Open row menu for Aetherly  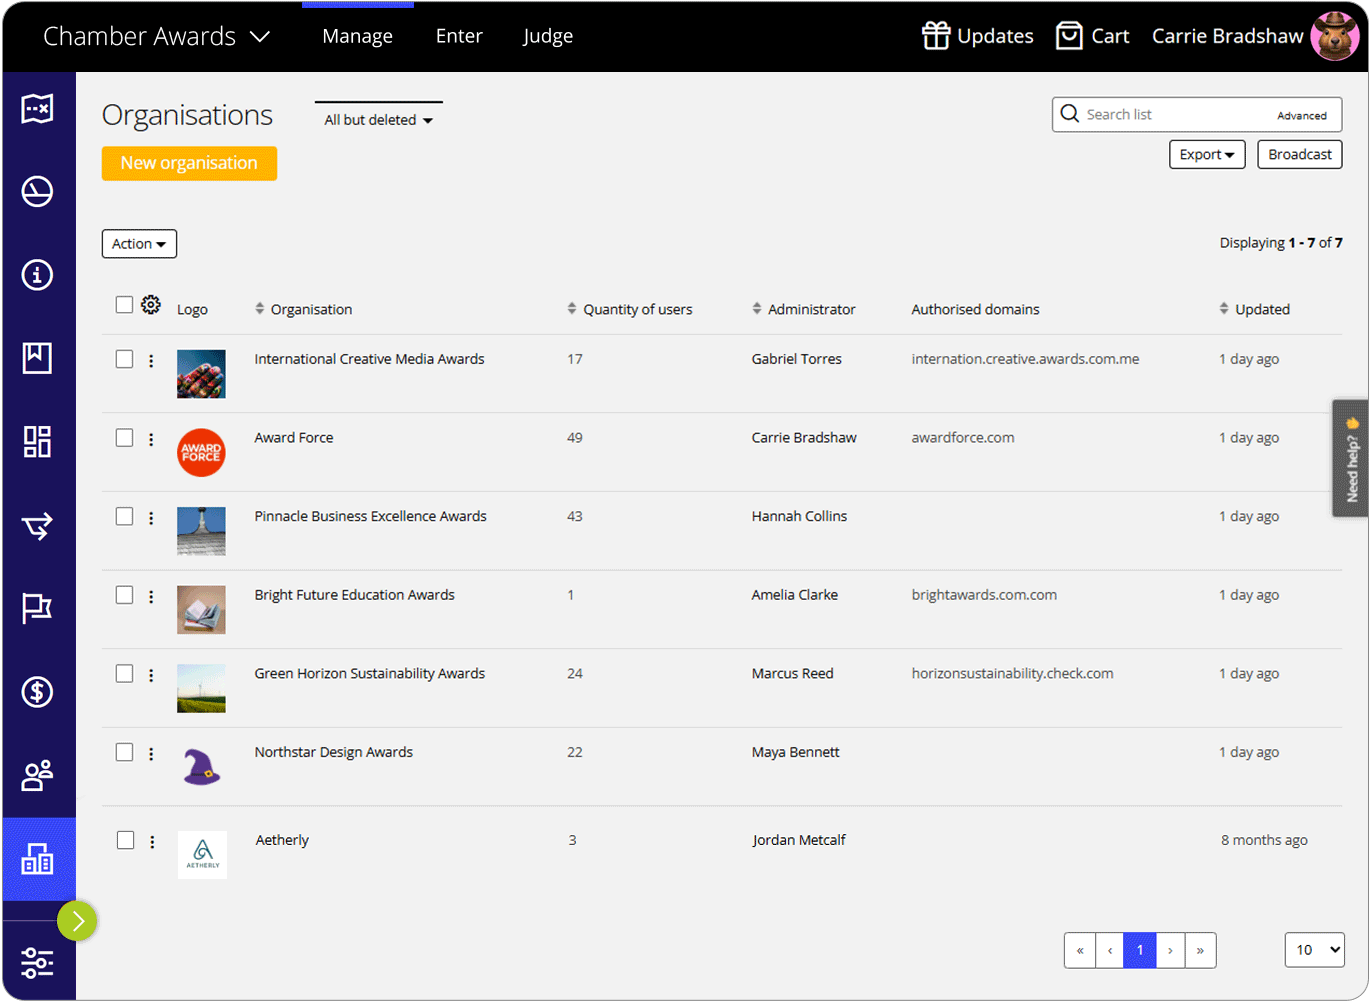coord(152,842)
